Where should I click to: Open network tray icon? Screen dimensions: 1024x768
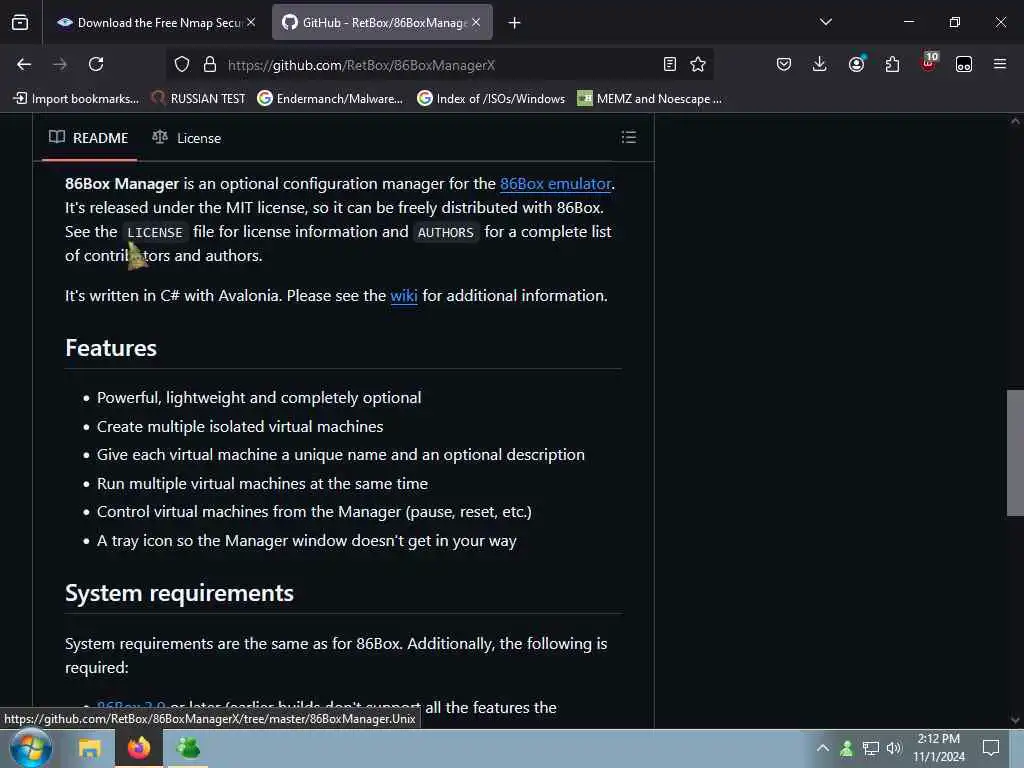point(871,748)
